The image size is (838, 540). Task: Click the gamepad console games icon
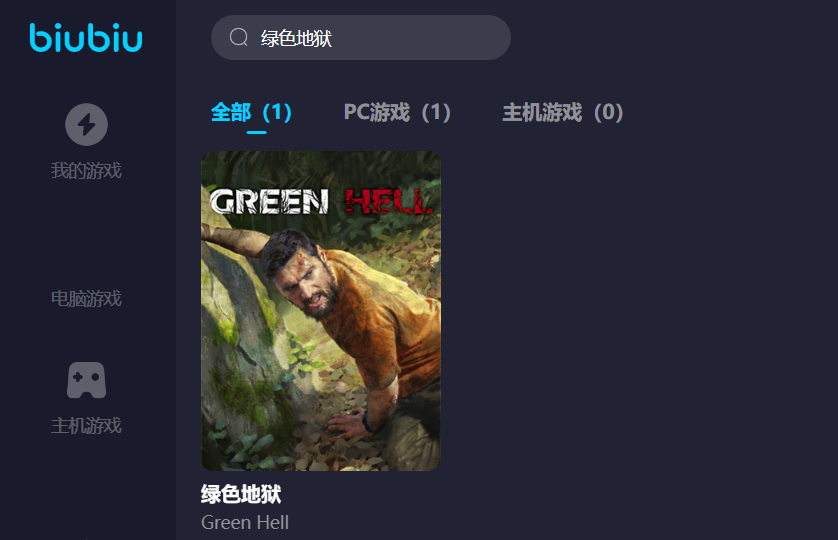(x=87, y=380)
